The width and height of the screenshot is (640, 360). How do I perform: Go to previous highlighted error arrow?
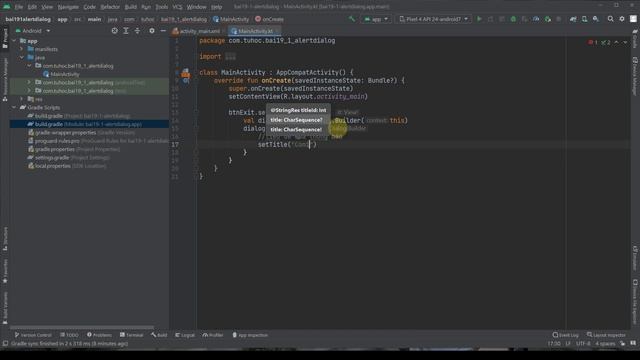(616, 42)
